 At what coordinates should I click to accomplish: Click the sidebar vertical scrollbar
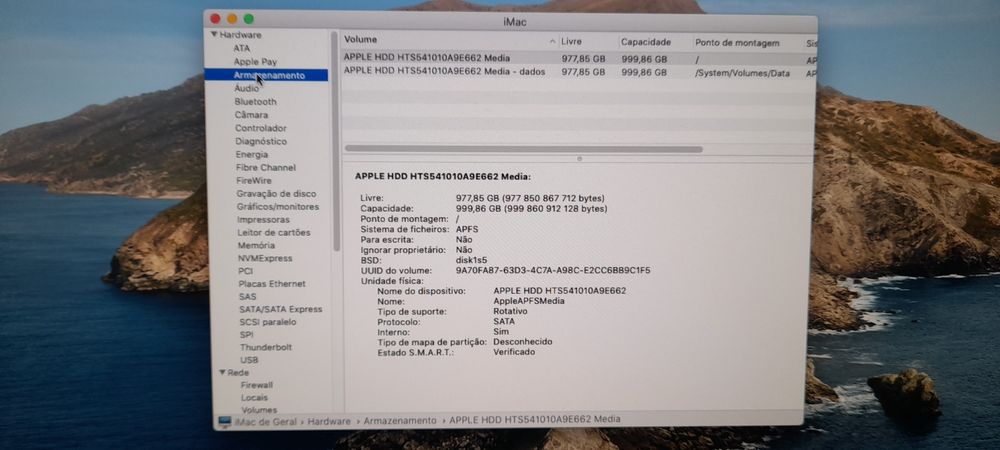335,140
